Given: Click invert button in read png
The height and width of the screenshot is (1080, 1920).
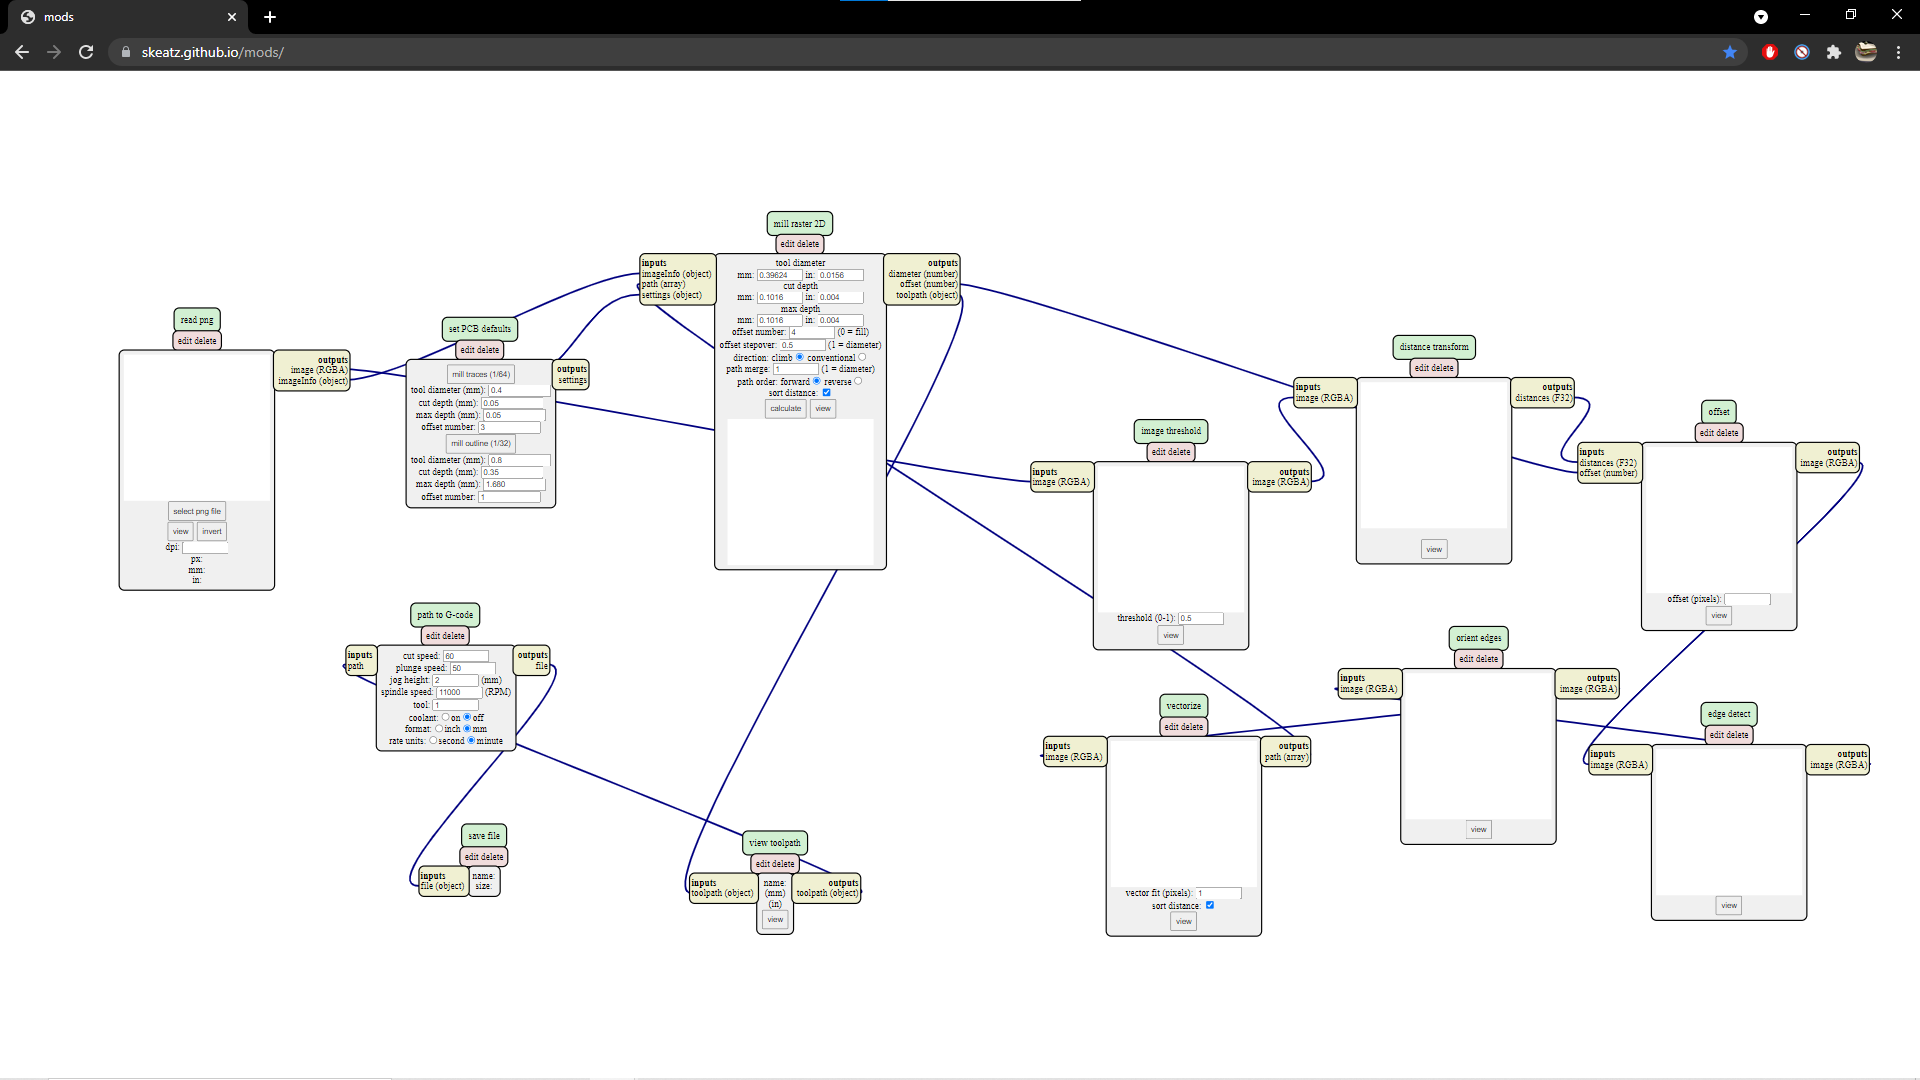Looking at the screenshot, I should (x=212, y=531).
